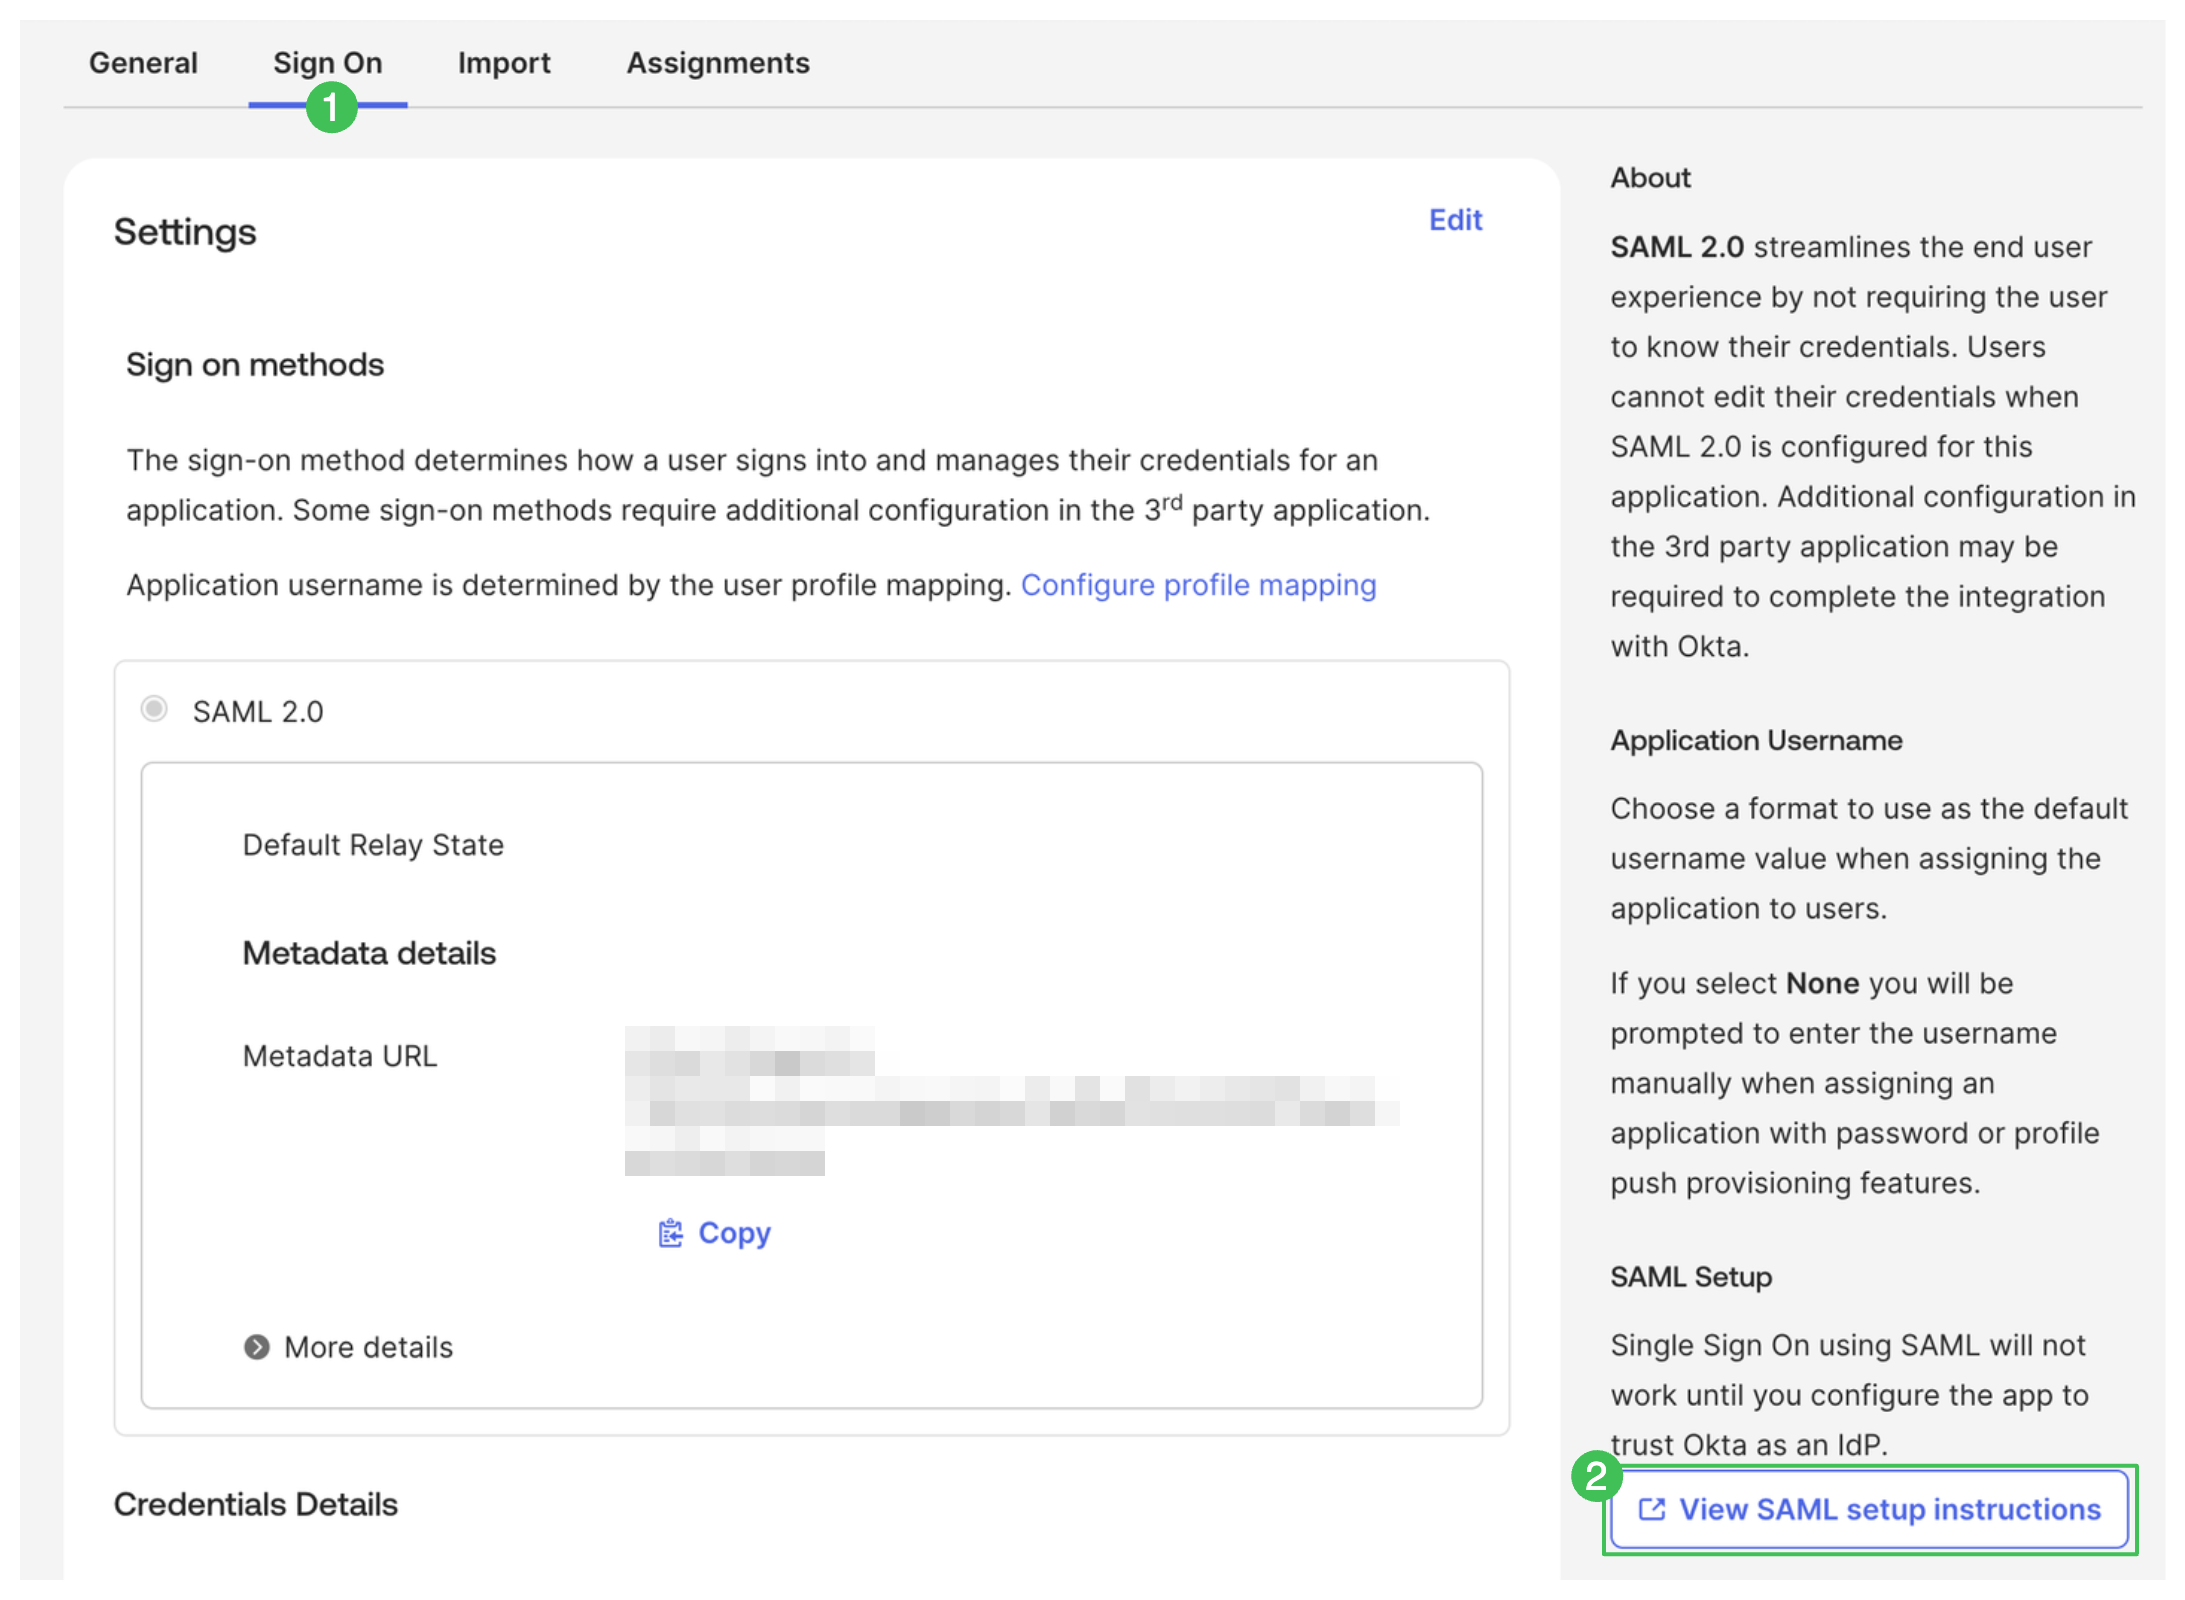This screenshot has width=2185, height=1600.
Task: Click the Metadata details heading
Action: click(x=369, y=952)
